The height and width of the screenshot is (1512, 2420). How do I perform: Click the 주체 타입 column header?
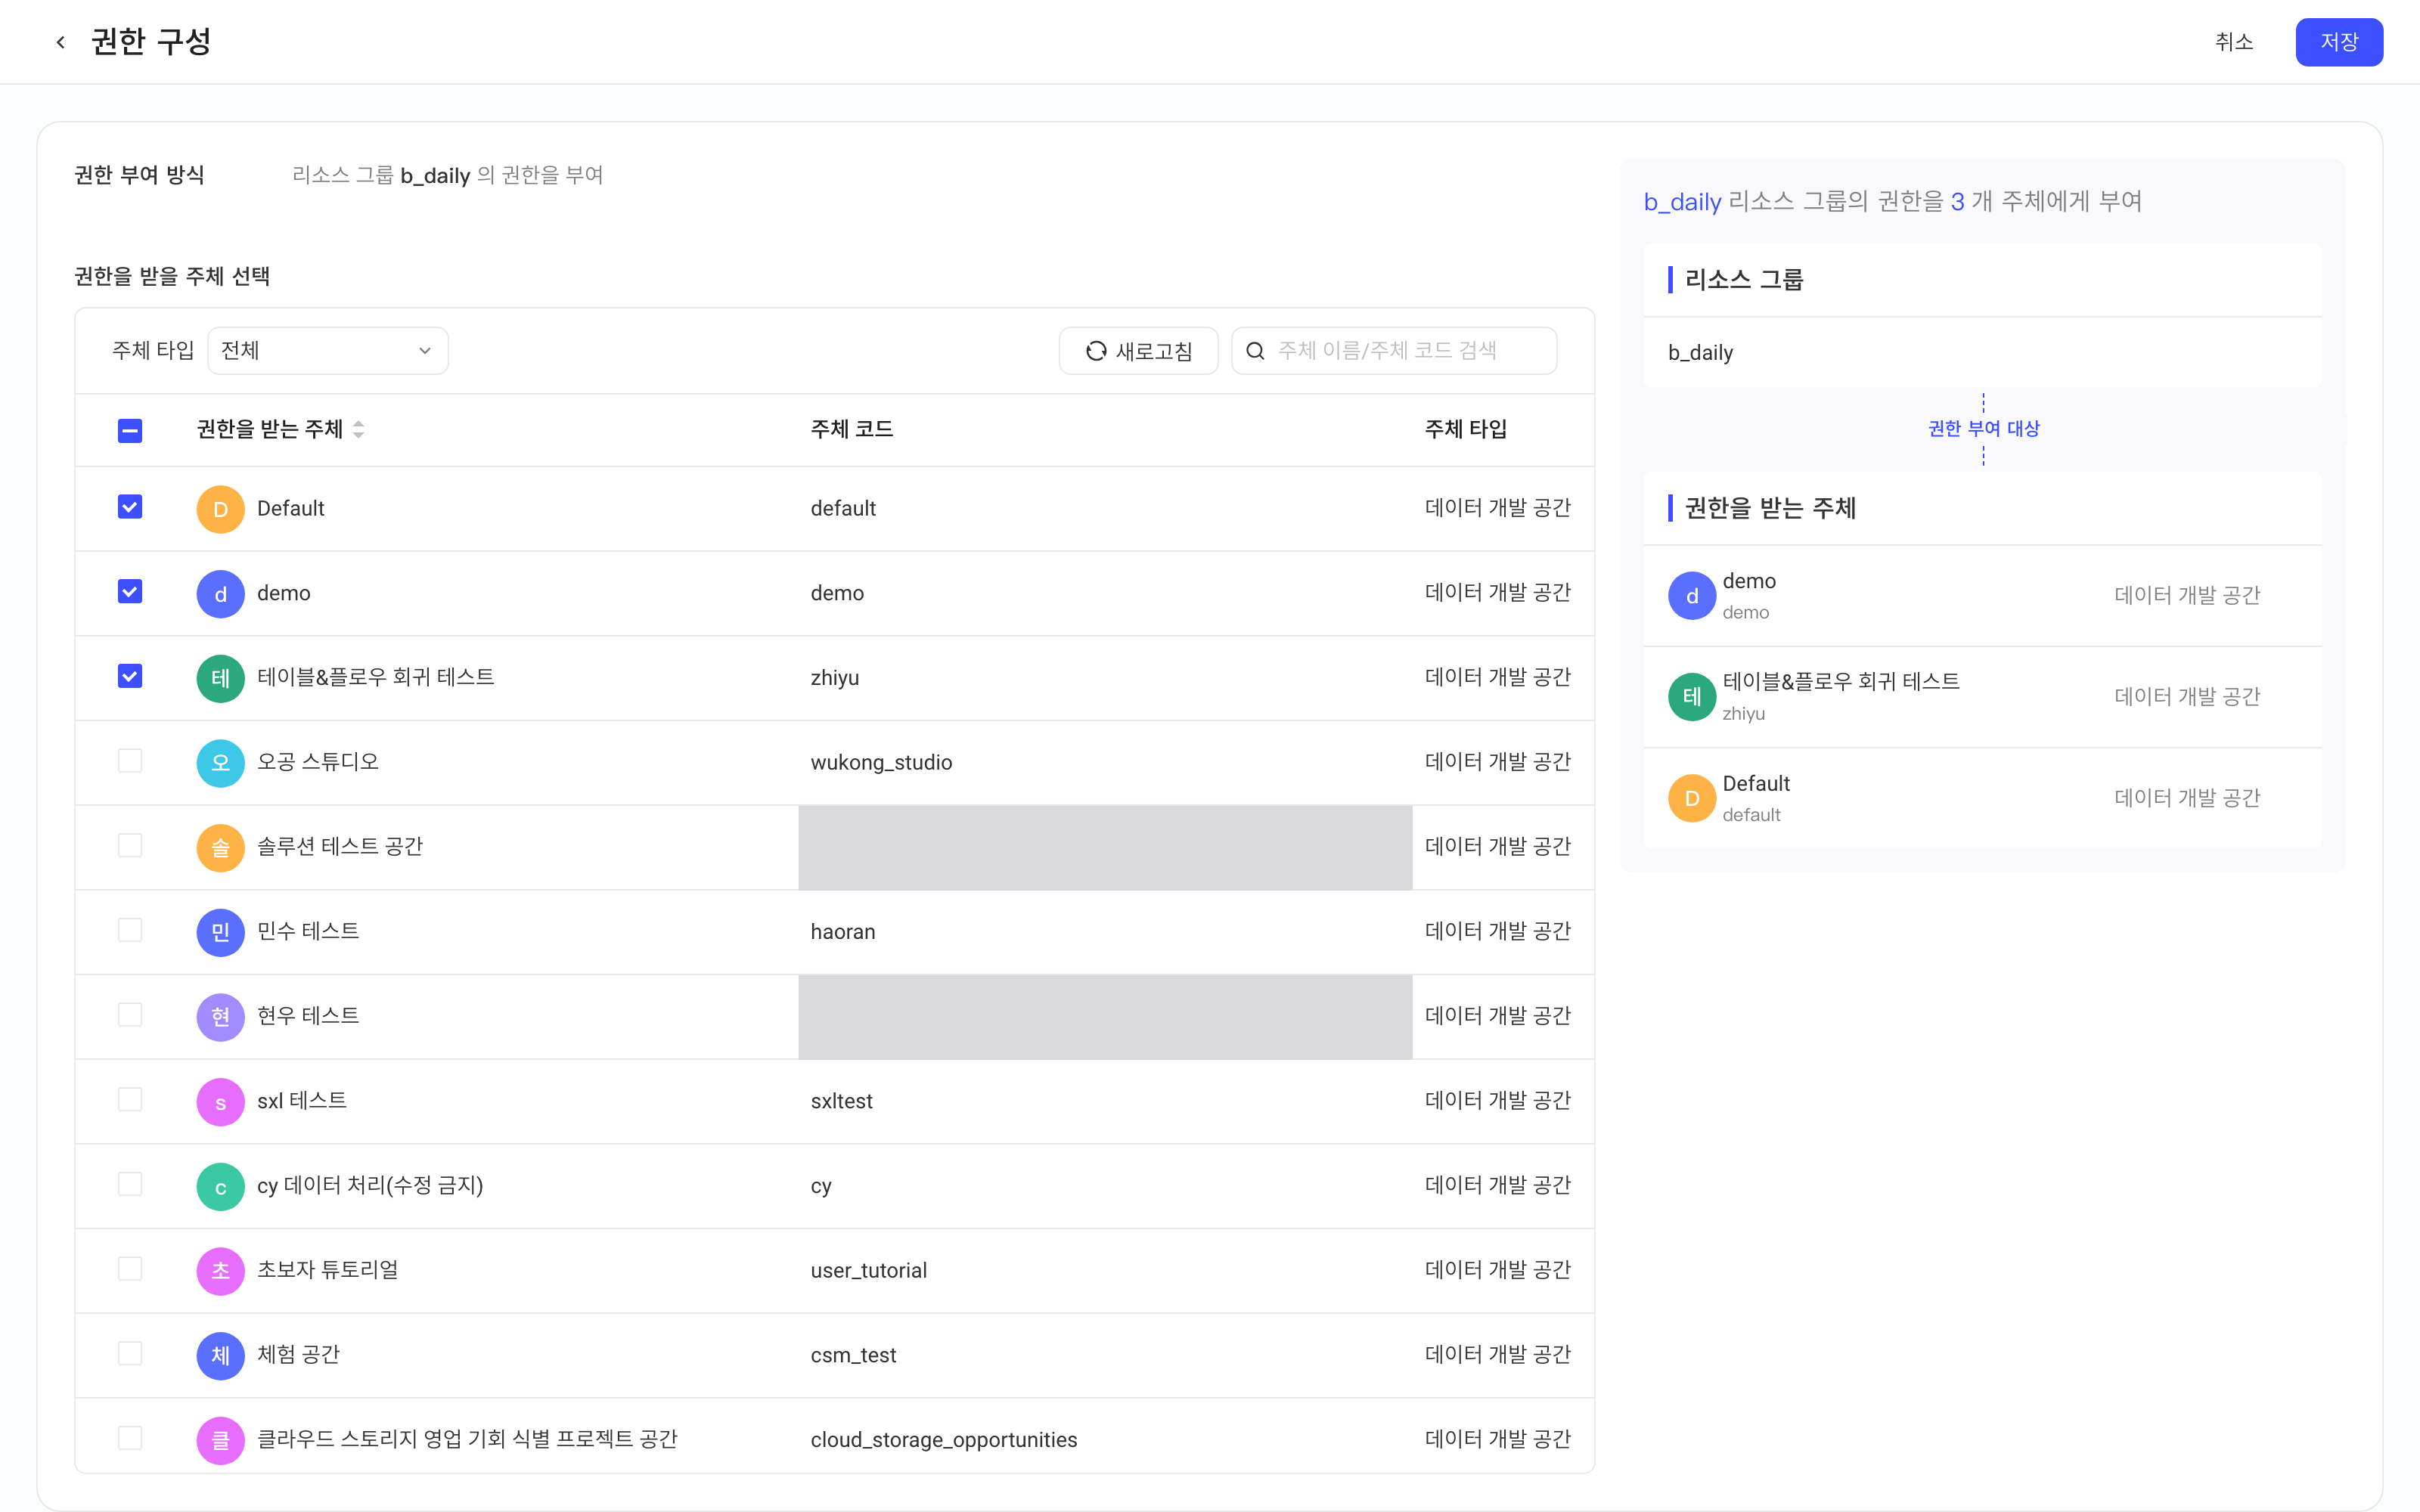[1466, 429]
